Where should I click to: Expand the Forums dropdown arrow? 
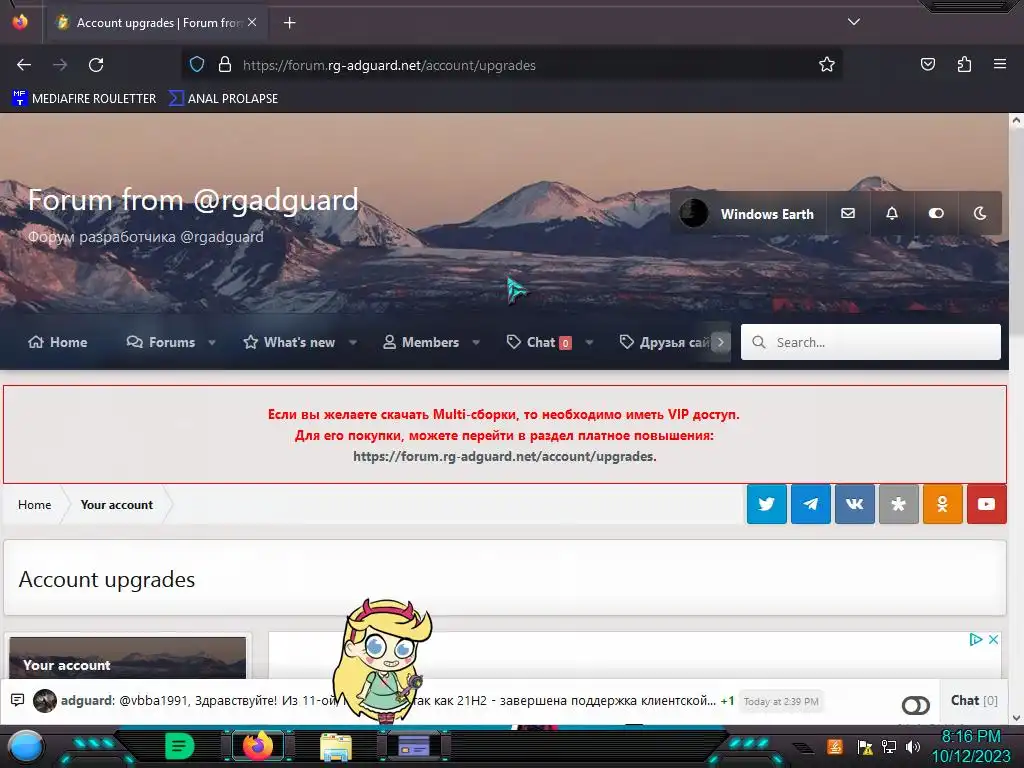coord(212,342)
